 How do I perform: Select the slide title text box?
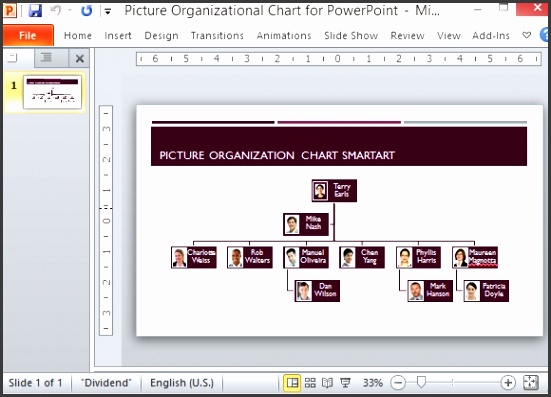click(339, 147)
